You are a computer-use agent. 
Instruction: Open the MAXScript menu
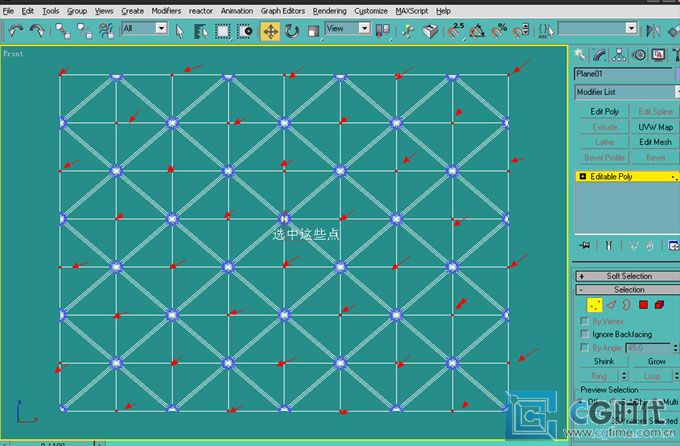tap(412, 11)
